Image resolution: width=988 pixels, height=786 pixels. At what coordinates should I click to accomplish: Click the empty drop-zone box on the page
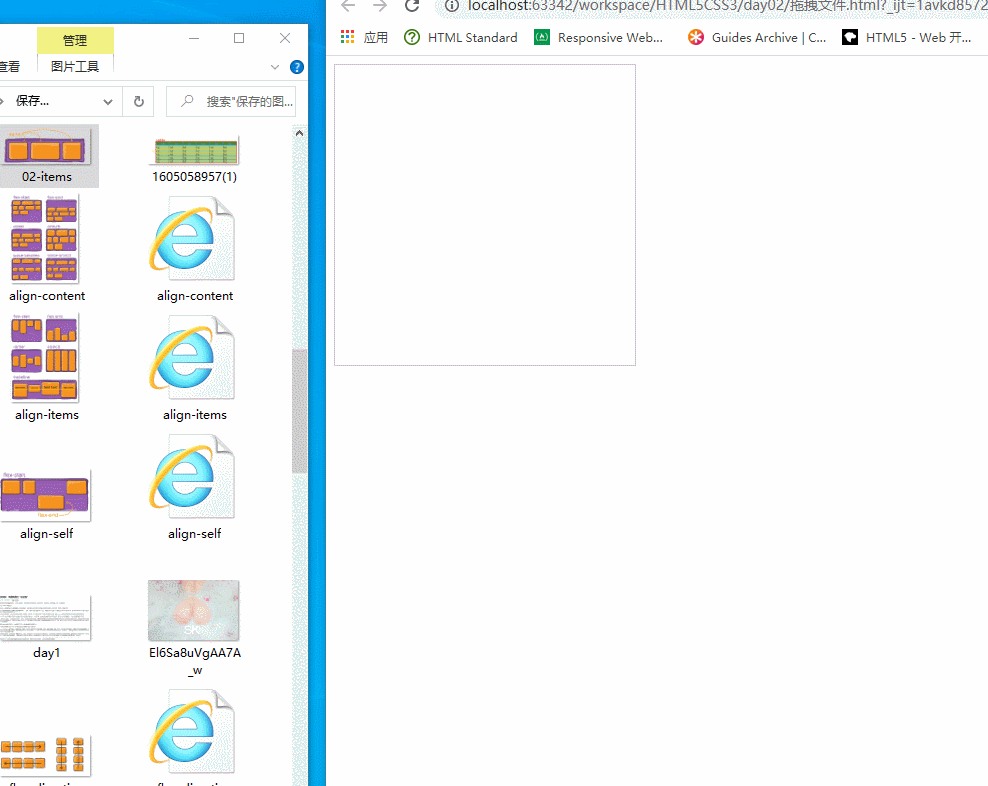tap(485, 215)
